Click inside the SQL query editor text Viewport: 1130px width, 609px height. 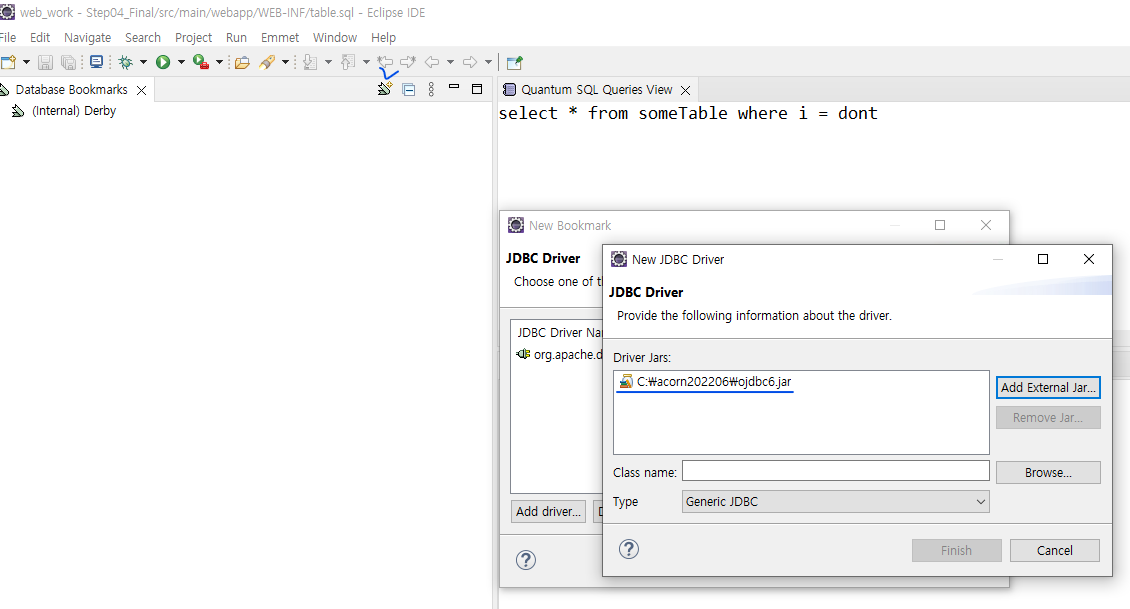click(x=688, y=113)
